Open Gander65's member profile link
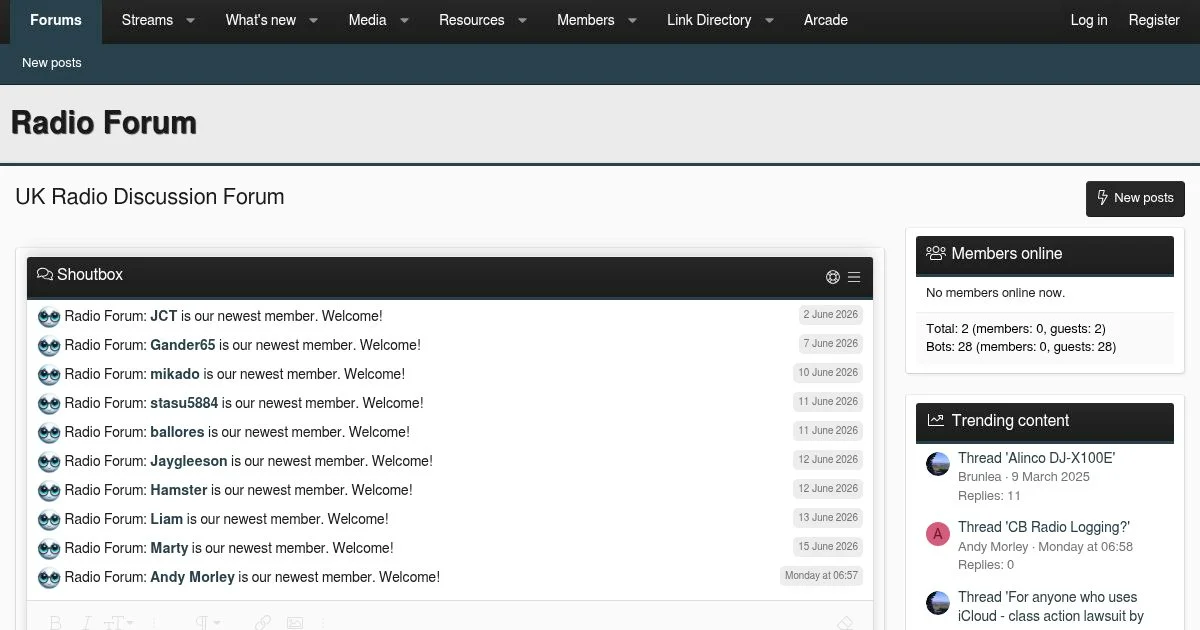 click(x=183, y=345)
